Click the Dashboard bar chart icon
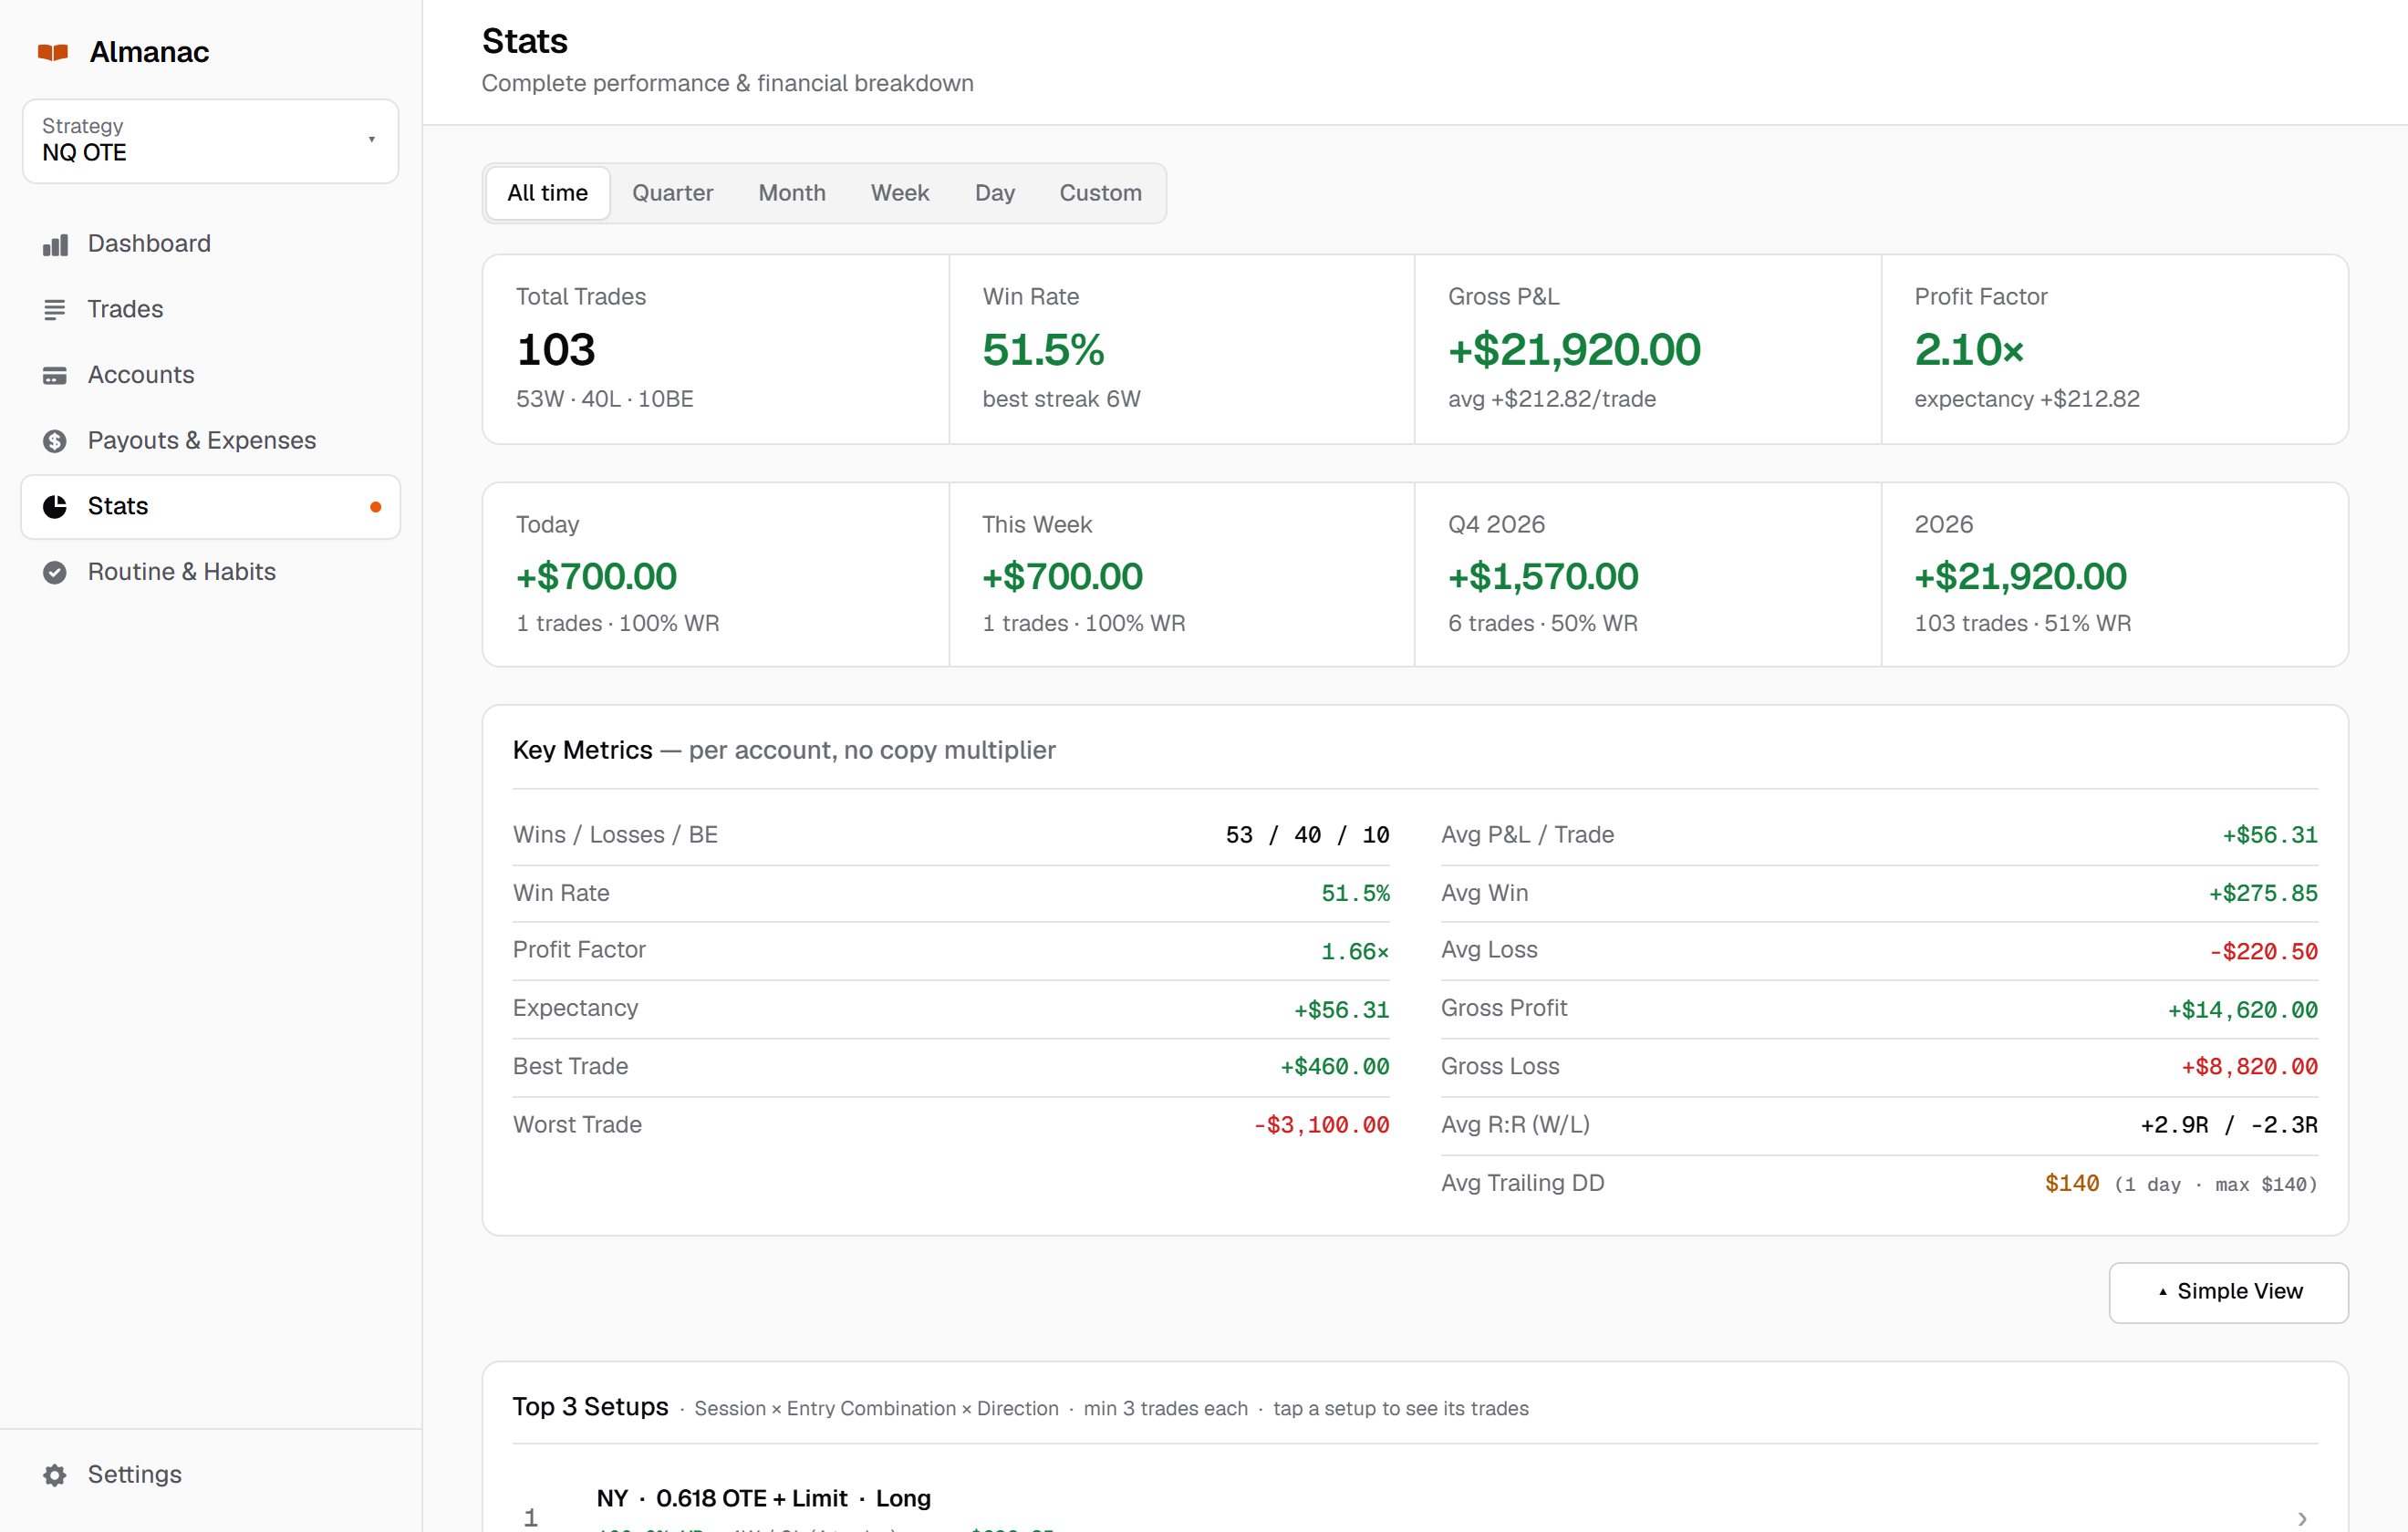The image size is (2408, 1532). tap(55, 245)
